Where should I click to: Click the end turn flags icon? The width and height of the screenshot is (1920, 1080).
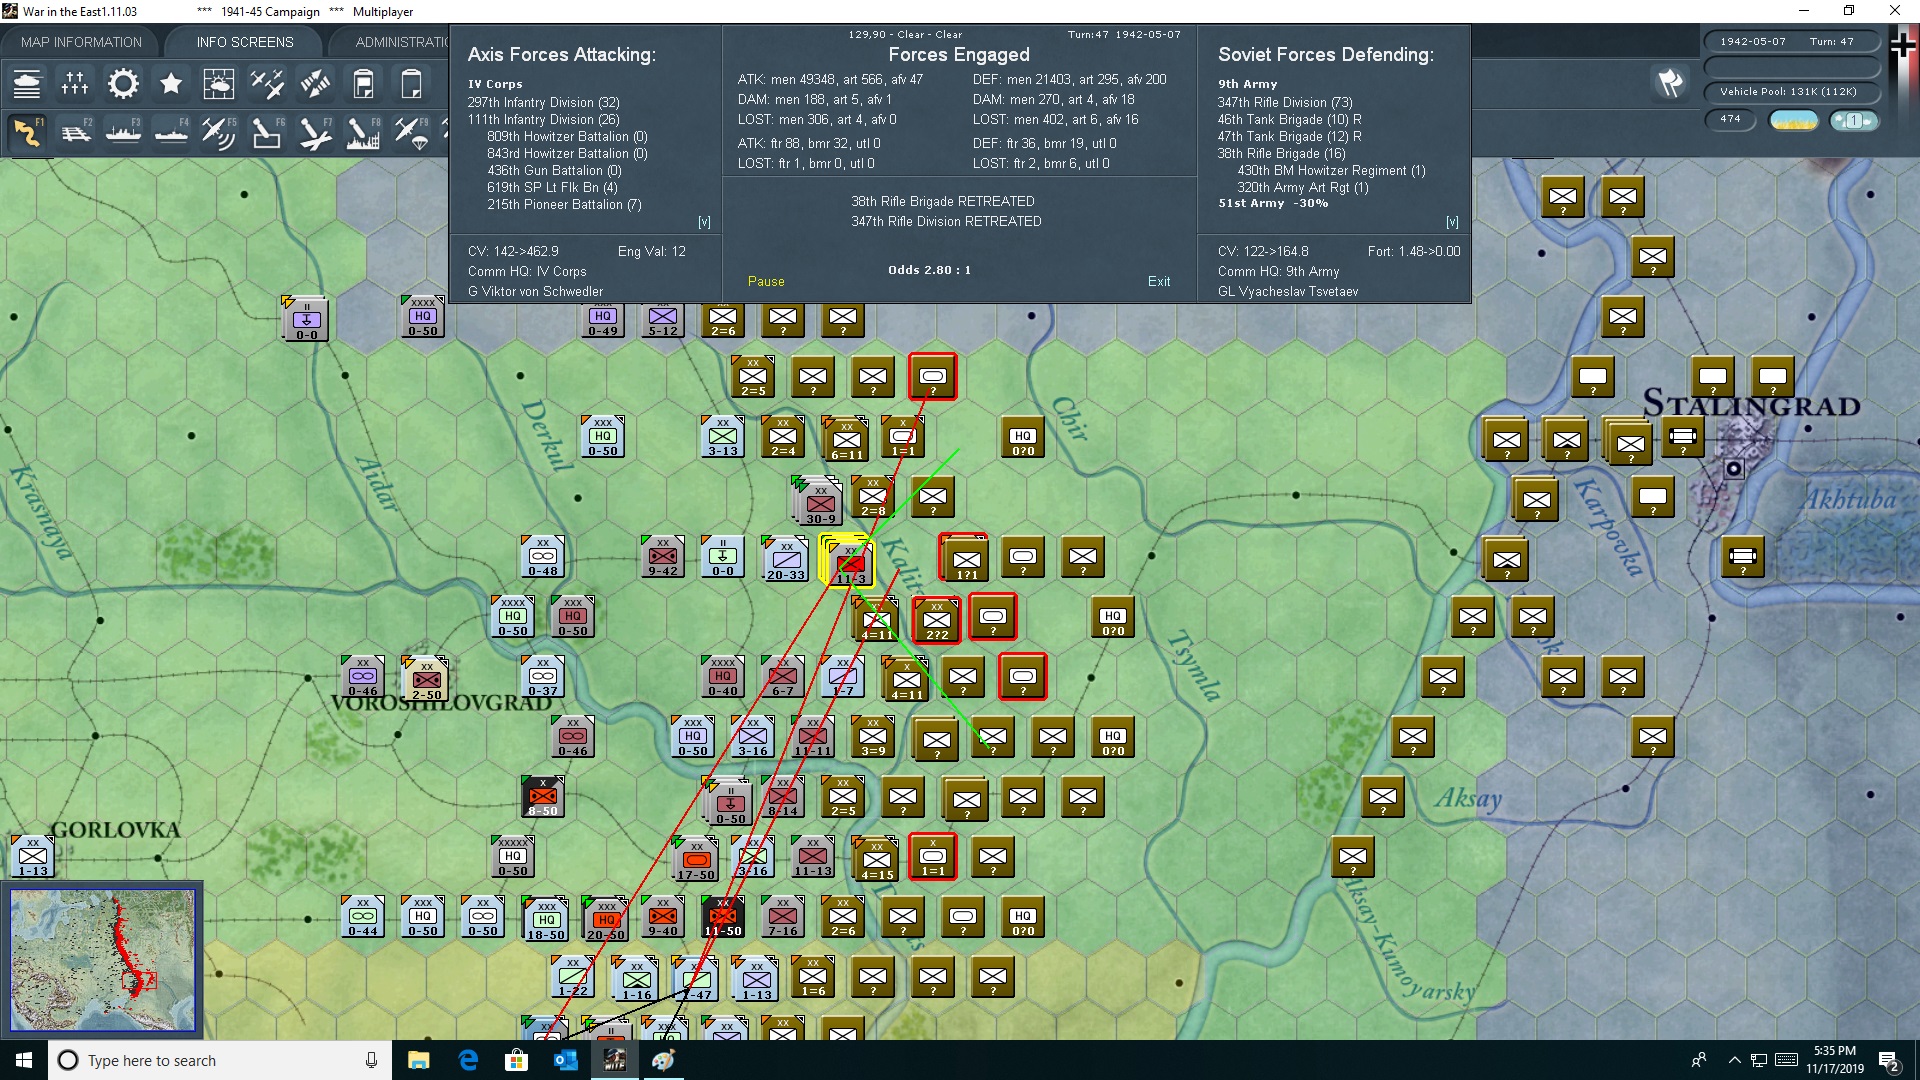[1669, 83]
